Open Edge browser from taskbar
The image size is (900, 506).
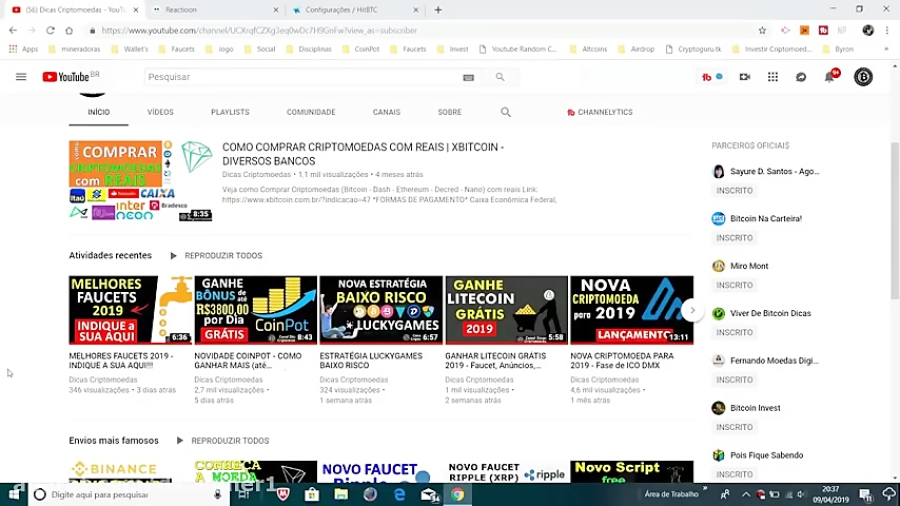(399, 495)
